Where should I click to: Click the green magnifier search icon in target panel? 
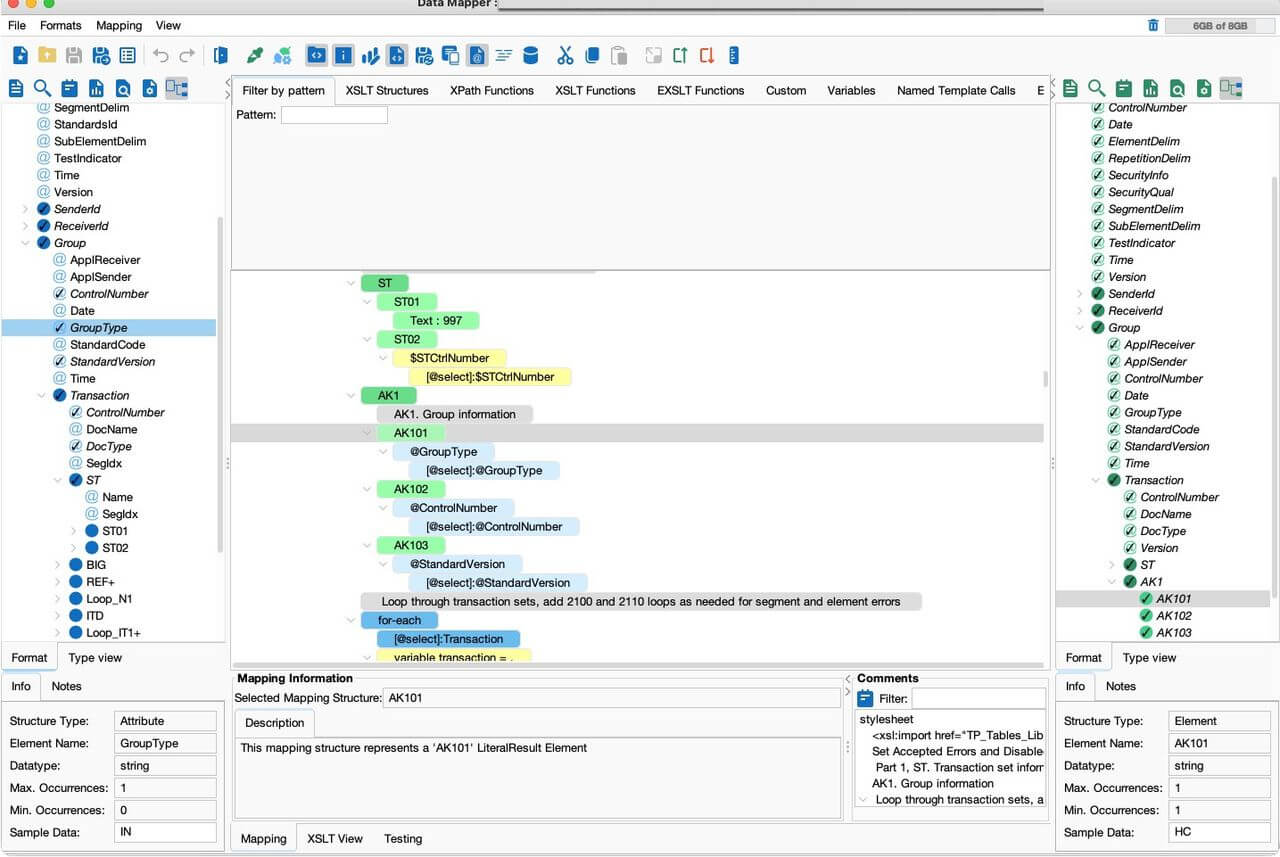(1097, 88)
